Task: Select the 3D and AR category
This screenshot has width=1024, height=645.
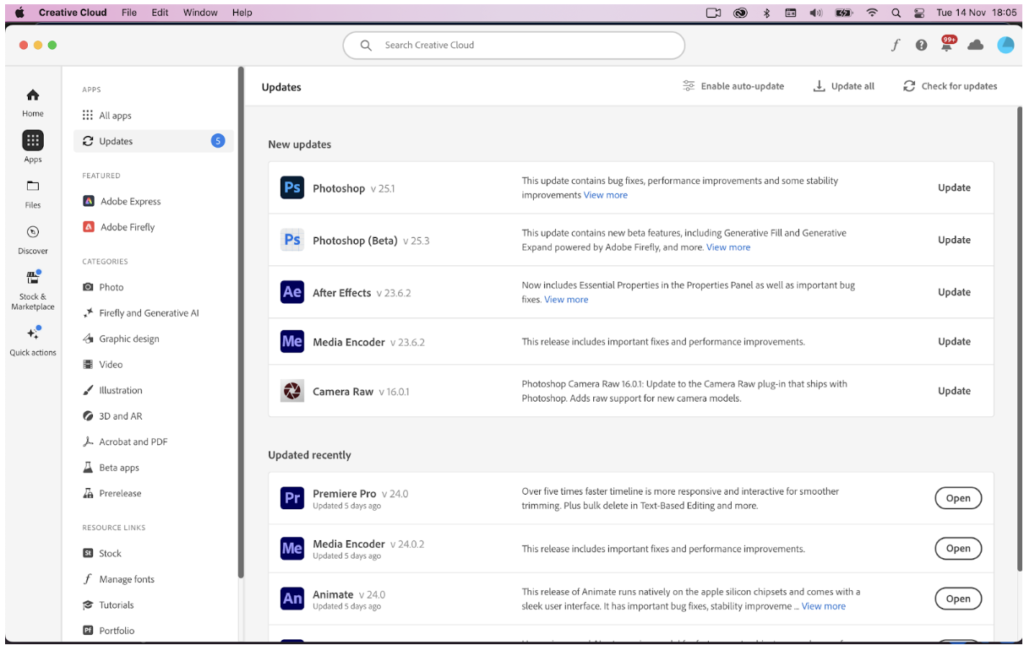Action: coord(112,416)
